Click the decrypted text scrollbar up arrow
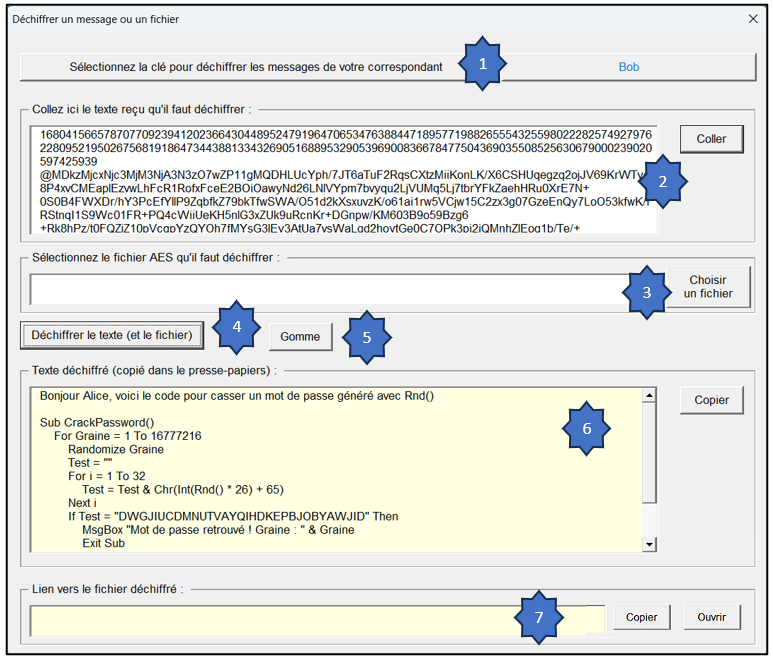773x660 pixels. pyautogui.click(x=650, y=396)
